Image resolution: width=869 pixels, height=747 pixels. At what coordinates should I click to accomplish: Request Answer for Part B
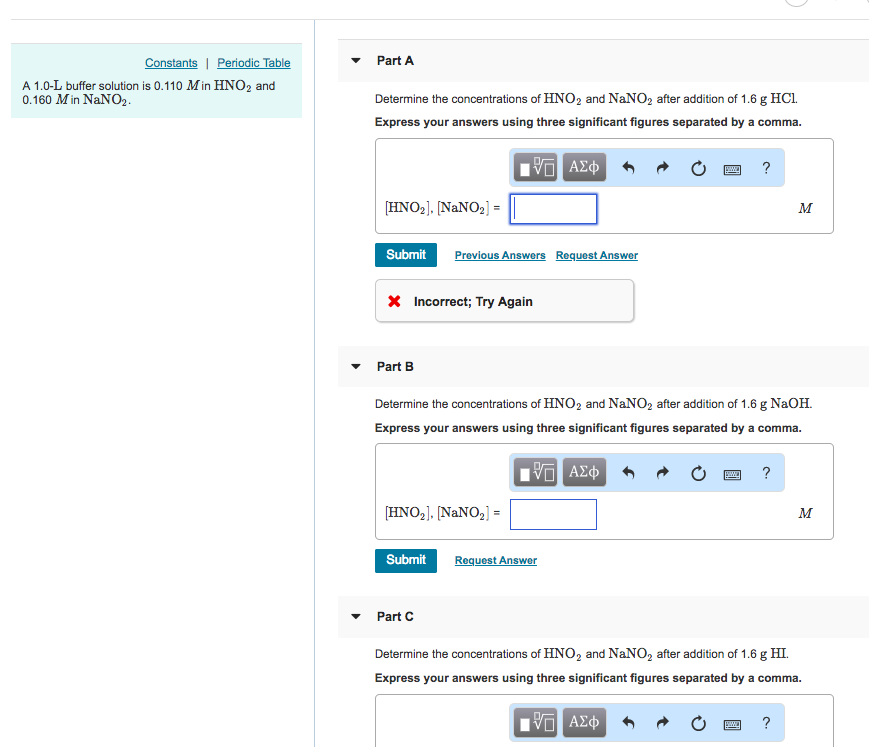point(495,560)
